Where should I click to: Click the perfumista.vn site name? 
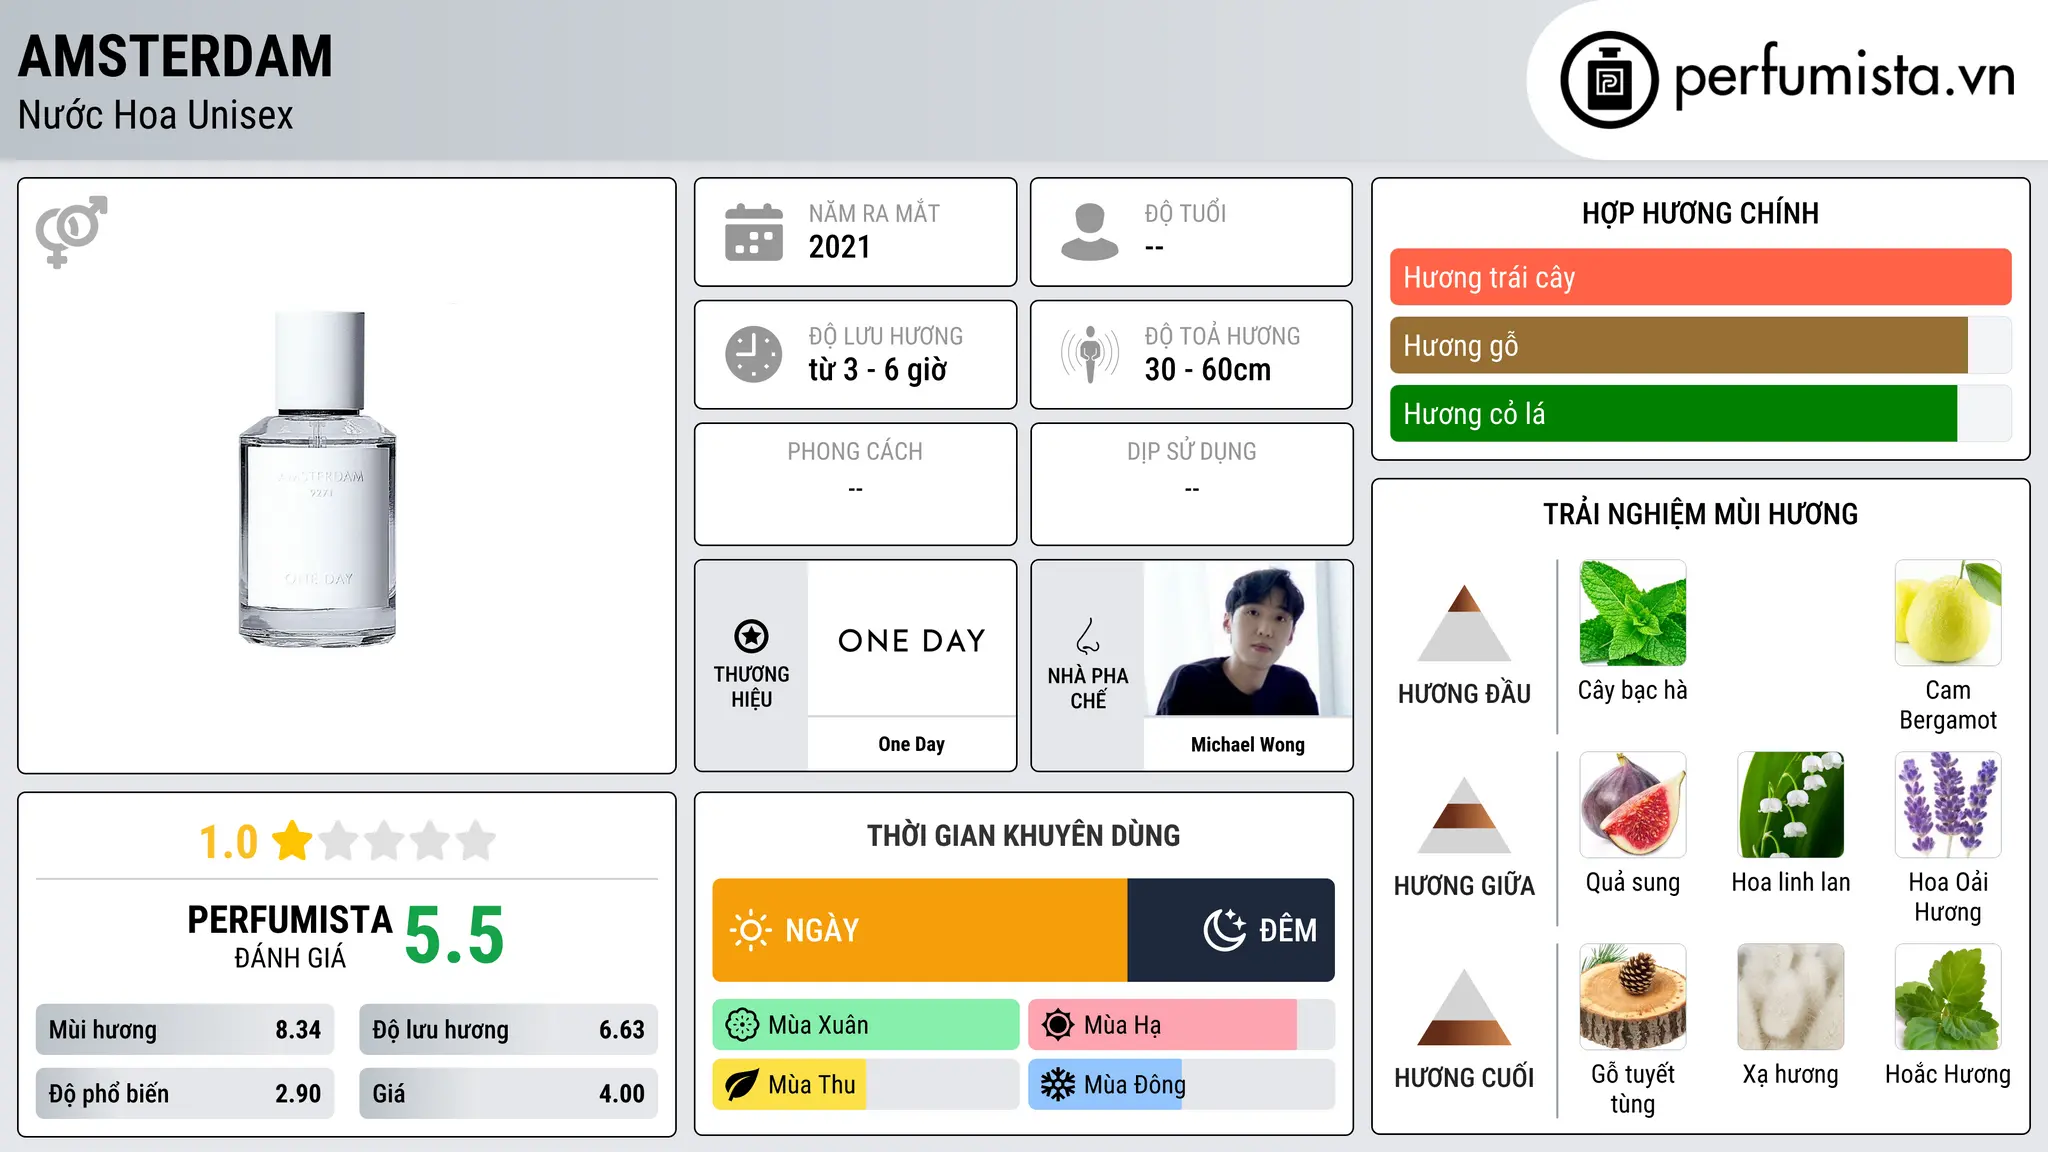click(1845, 76)
